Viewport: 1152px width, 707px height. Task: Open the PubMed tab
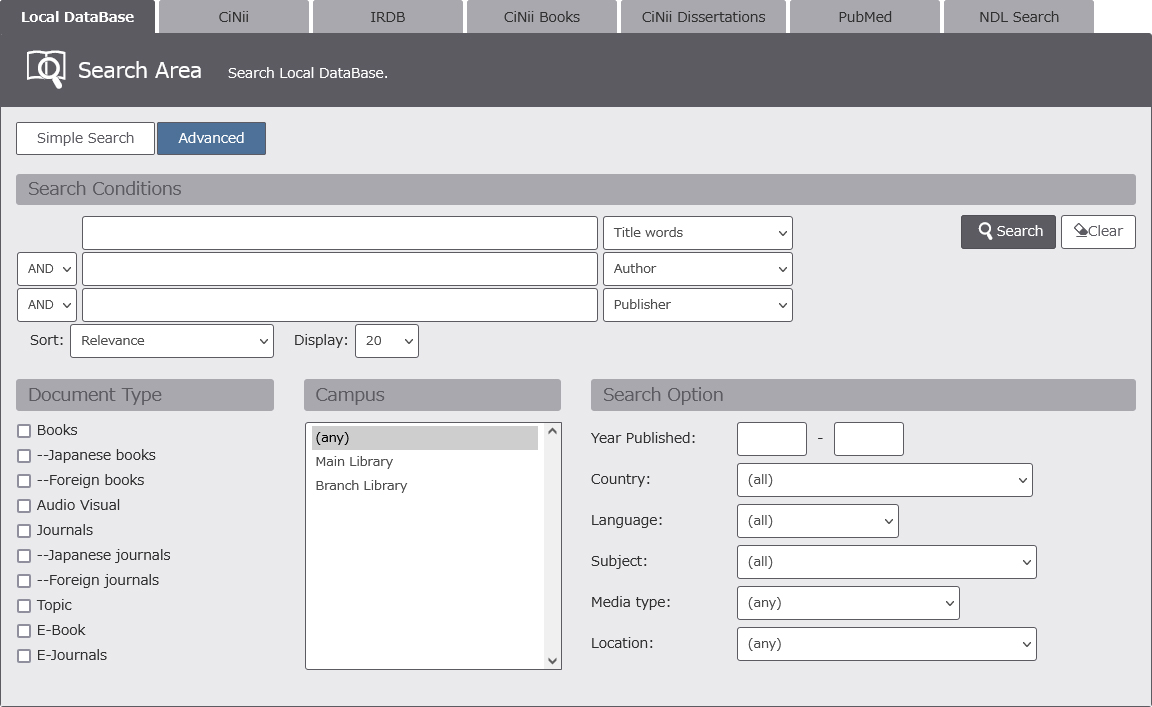coord(865,17)
